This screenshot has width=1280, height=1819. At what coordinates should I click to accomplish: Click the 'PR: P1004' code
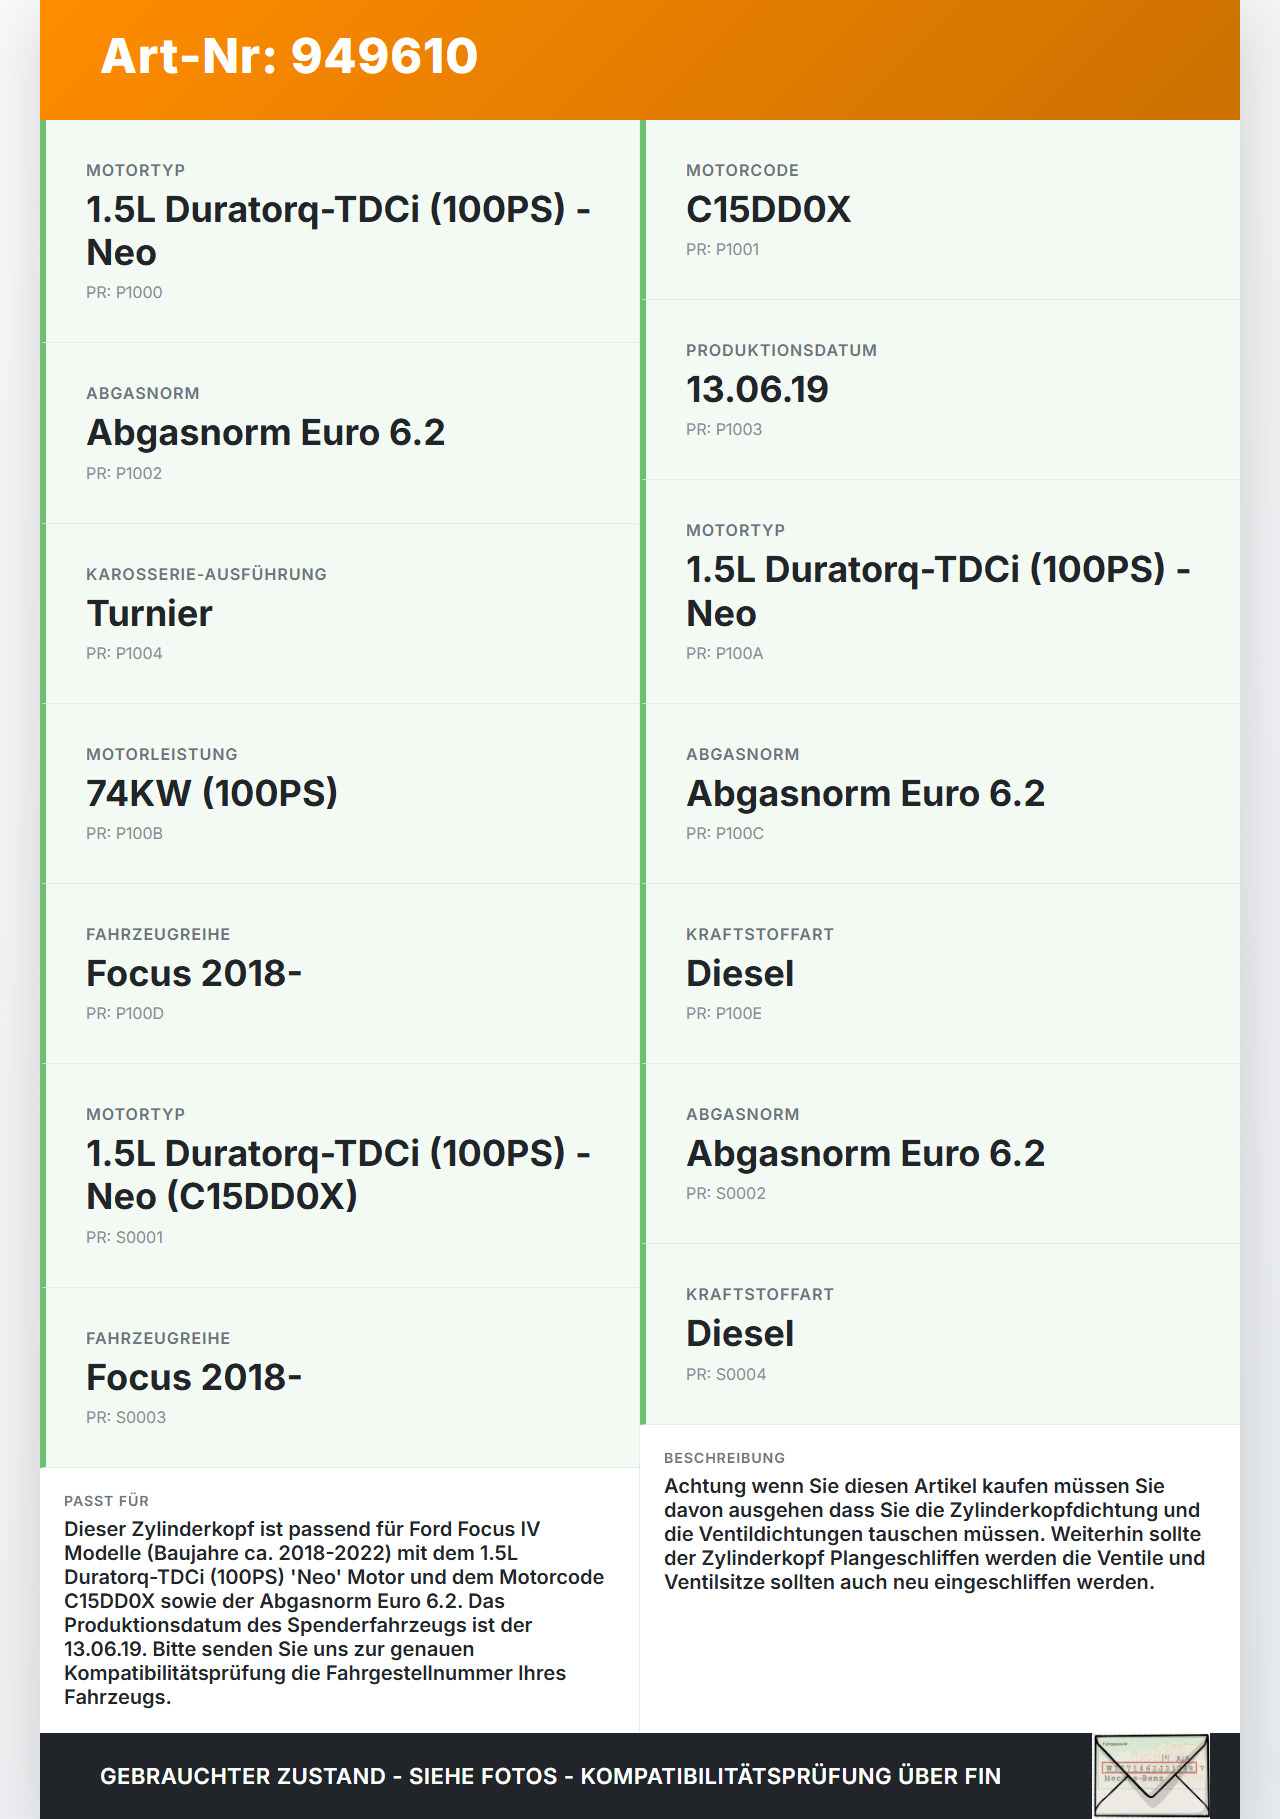(x=124, y=653)
